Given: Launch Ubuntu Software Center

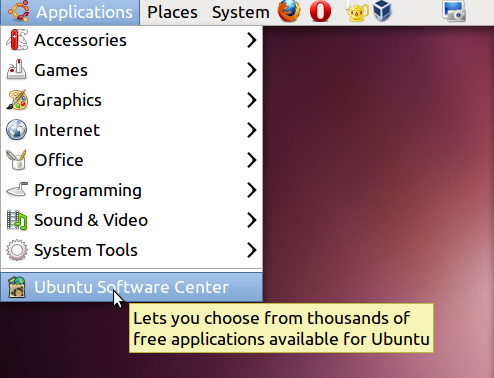Looking at the screenshot, I should [x=132, y=287].
